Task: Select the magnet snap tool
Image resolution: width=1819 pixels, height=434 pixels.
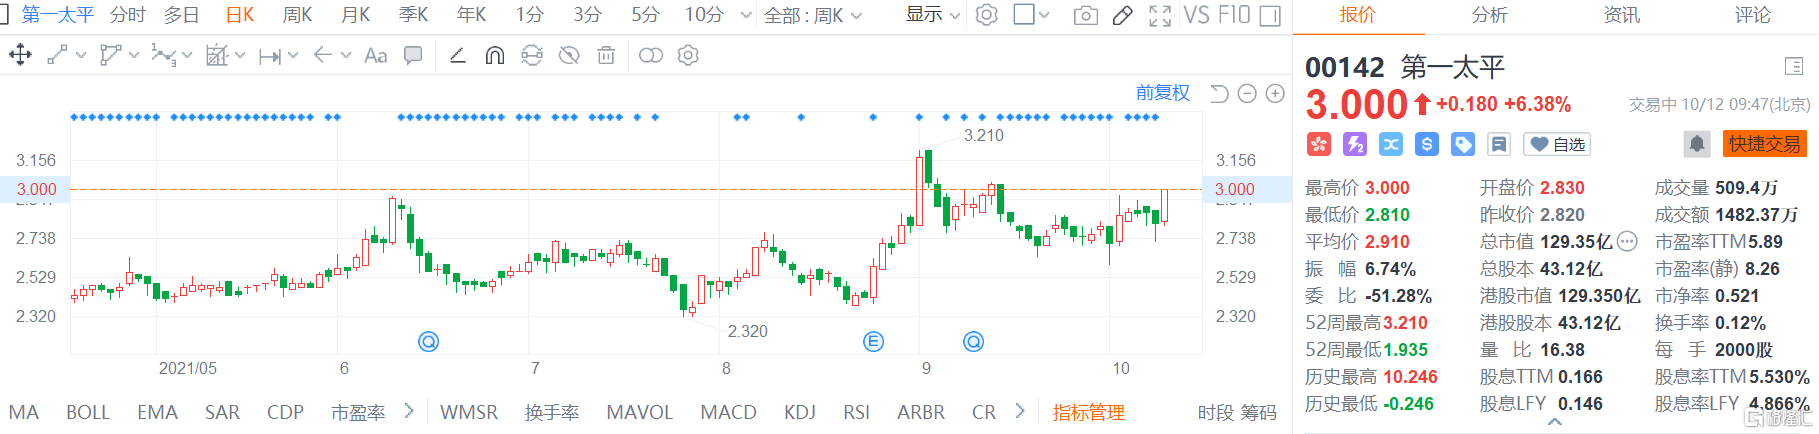Action: [494, 56]
